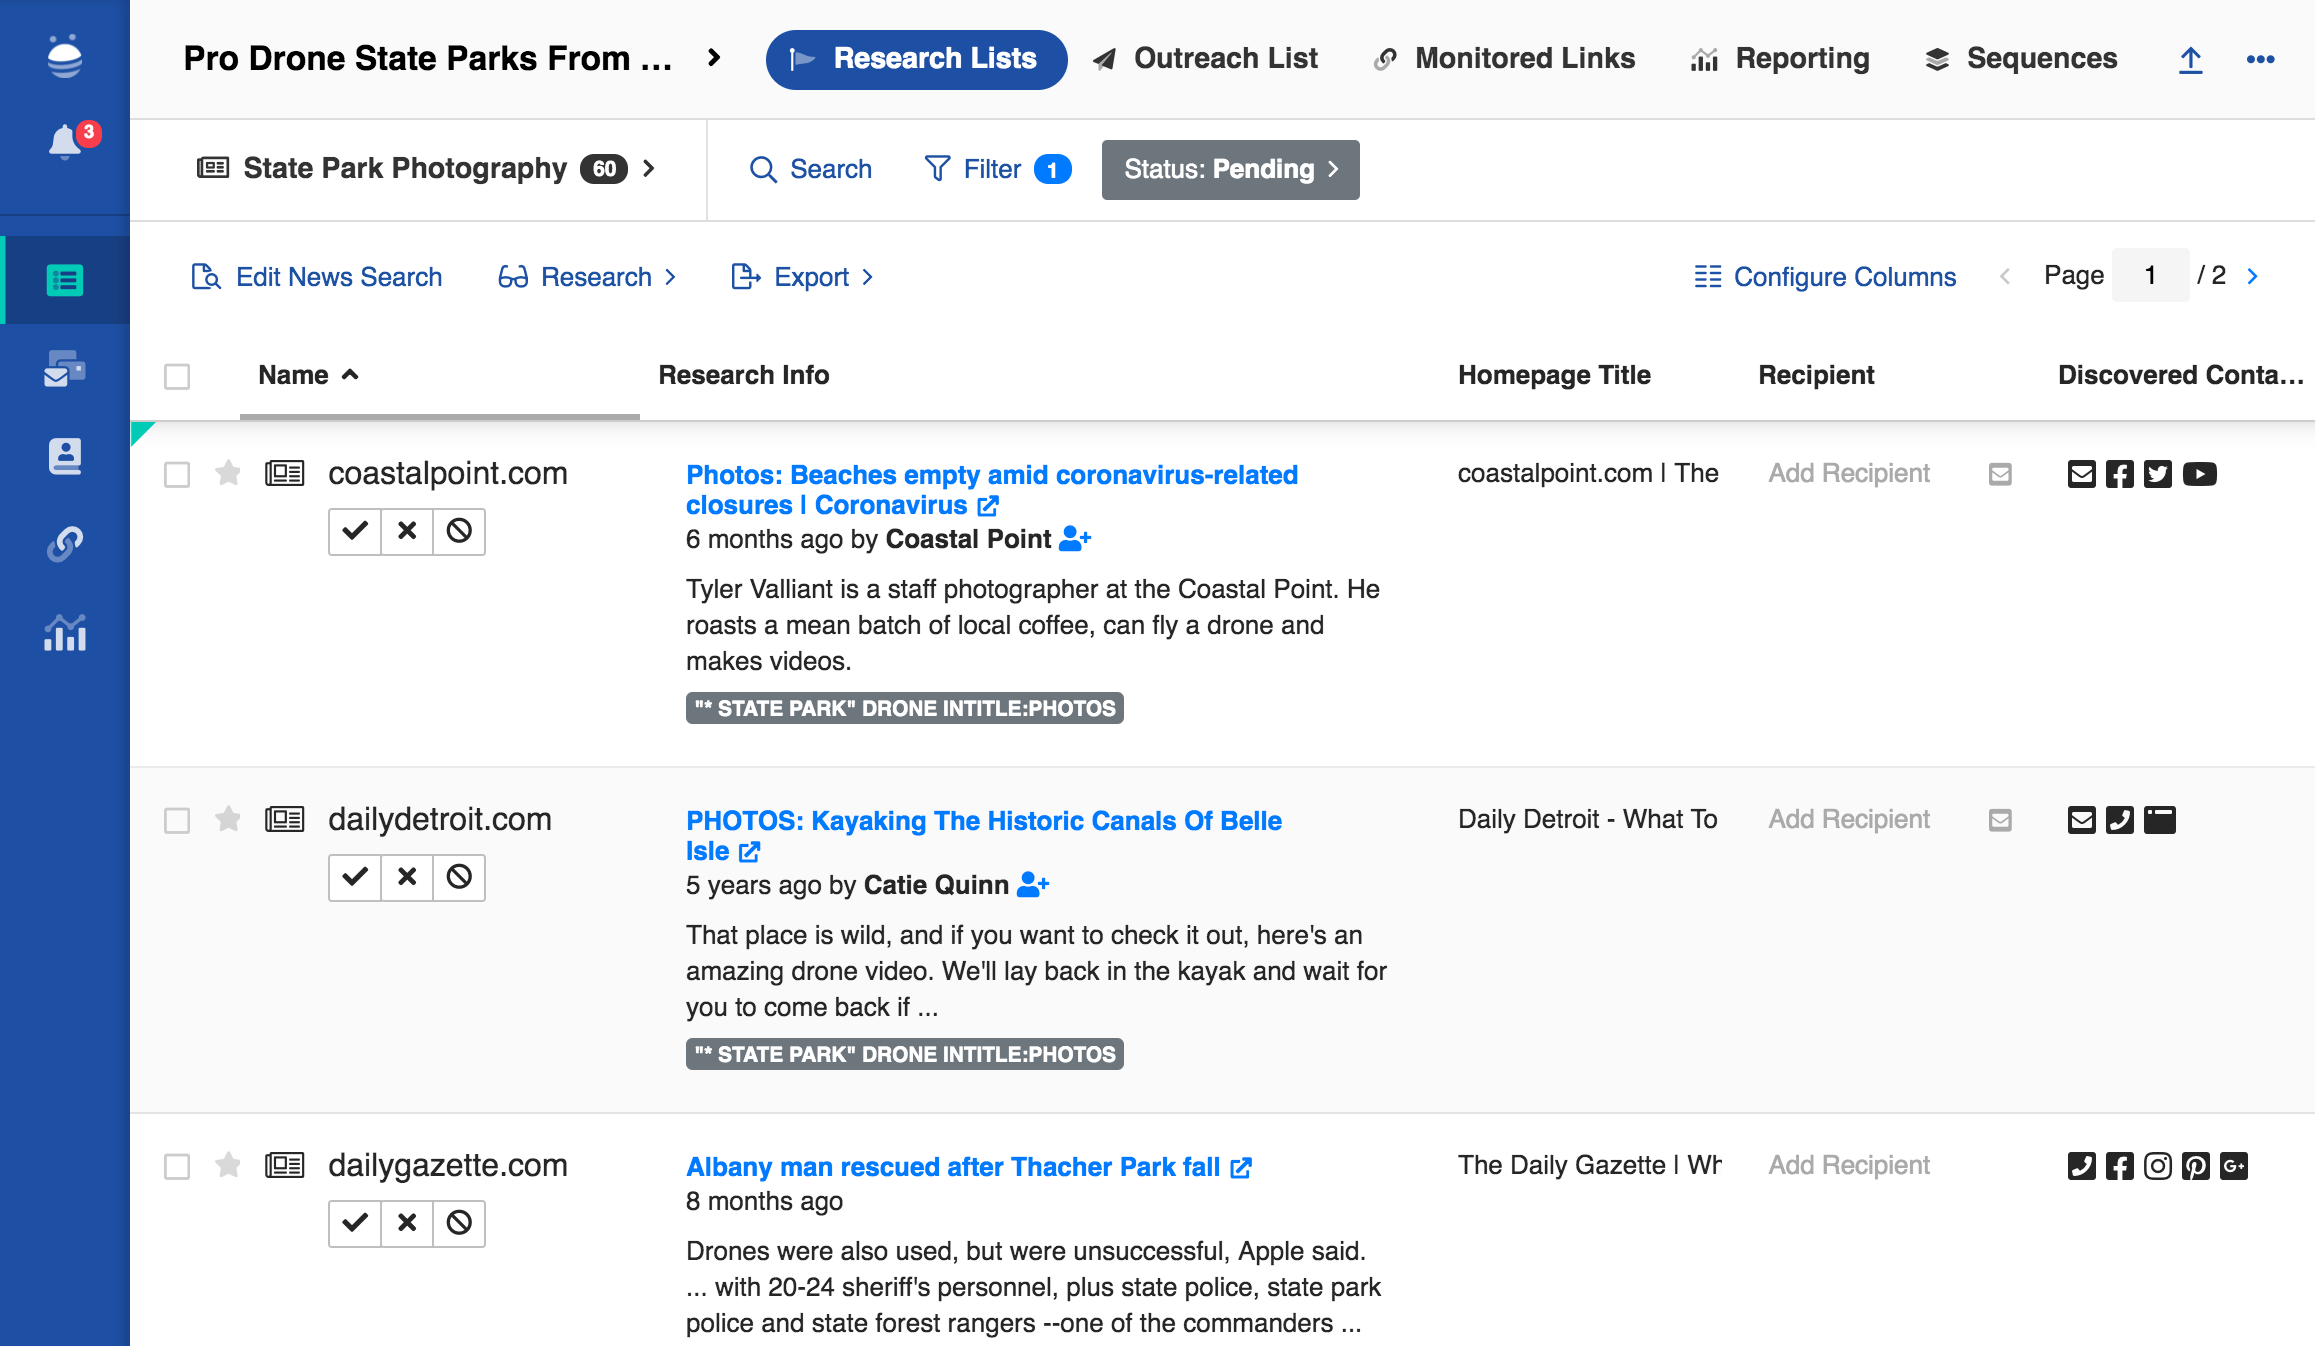
Task: Click the links chain icon in sidebar
Action: (65, 544)
